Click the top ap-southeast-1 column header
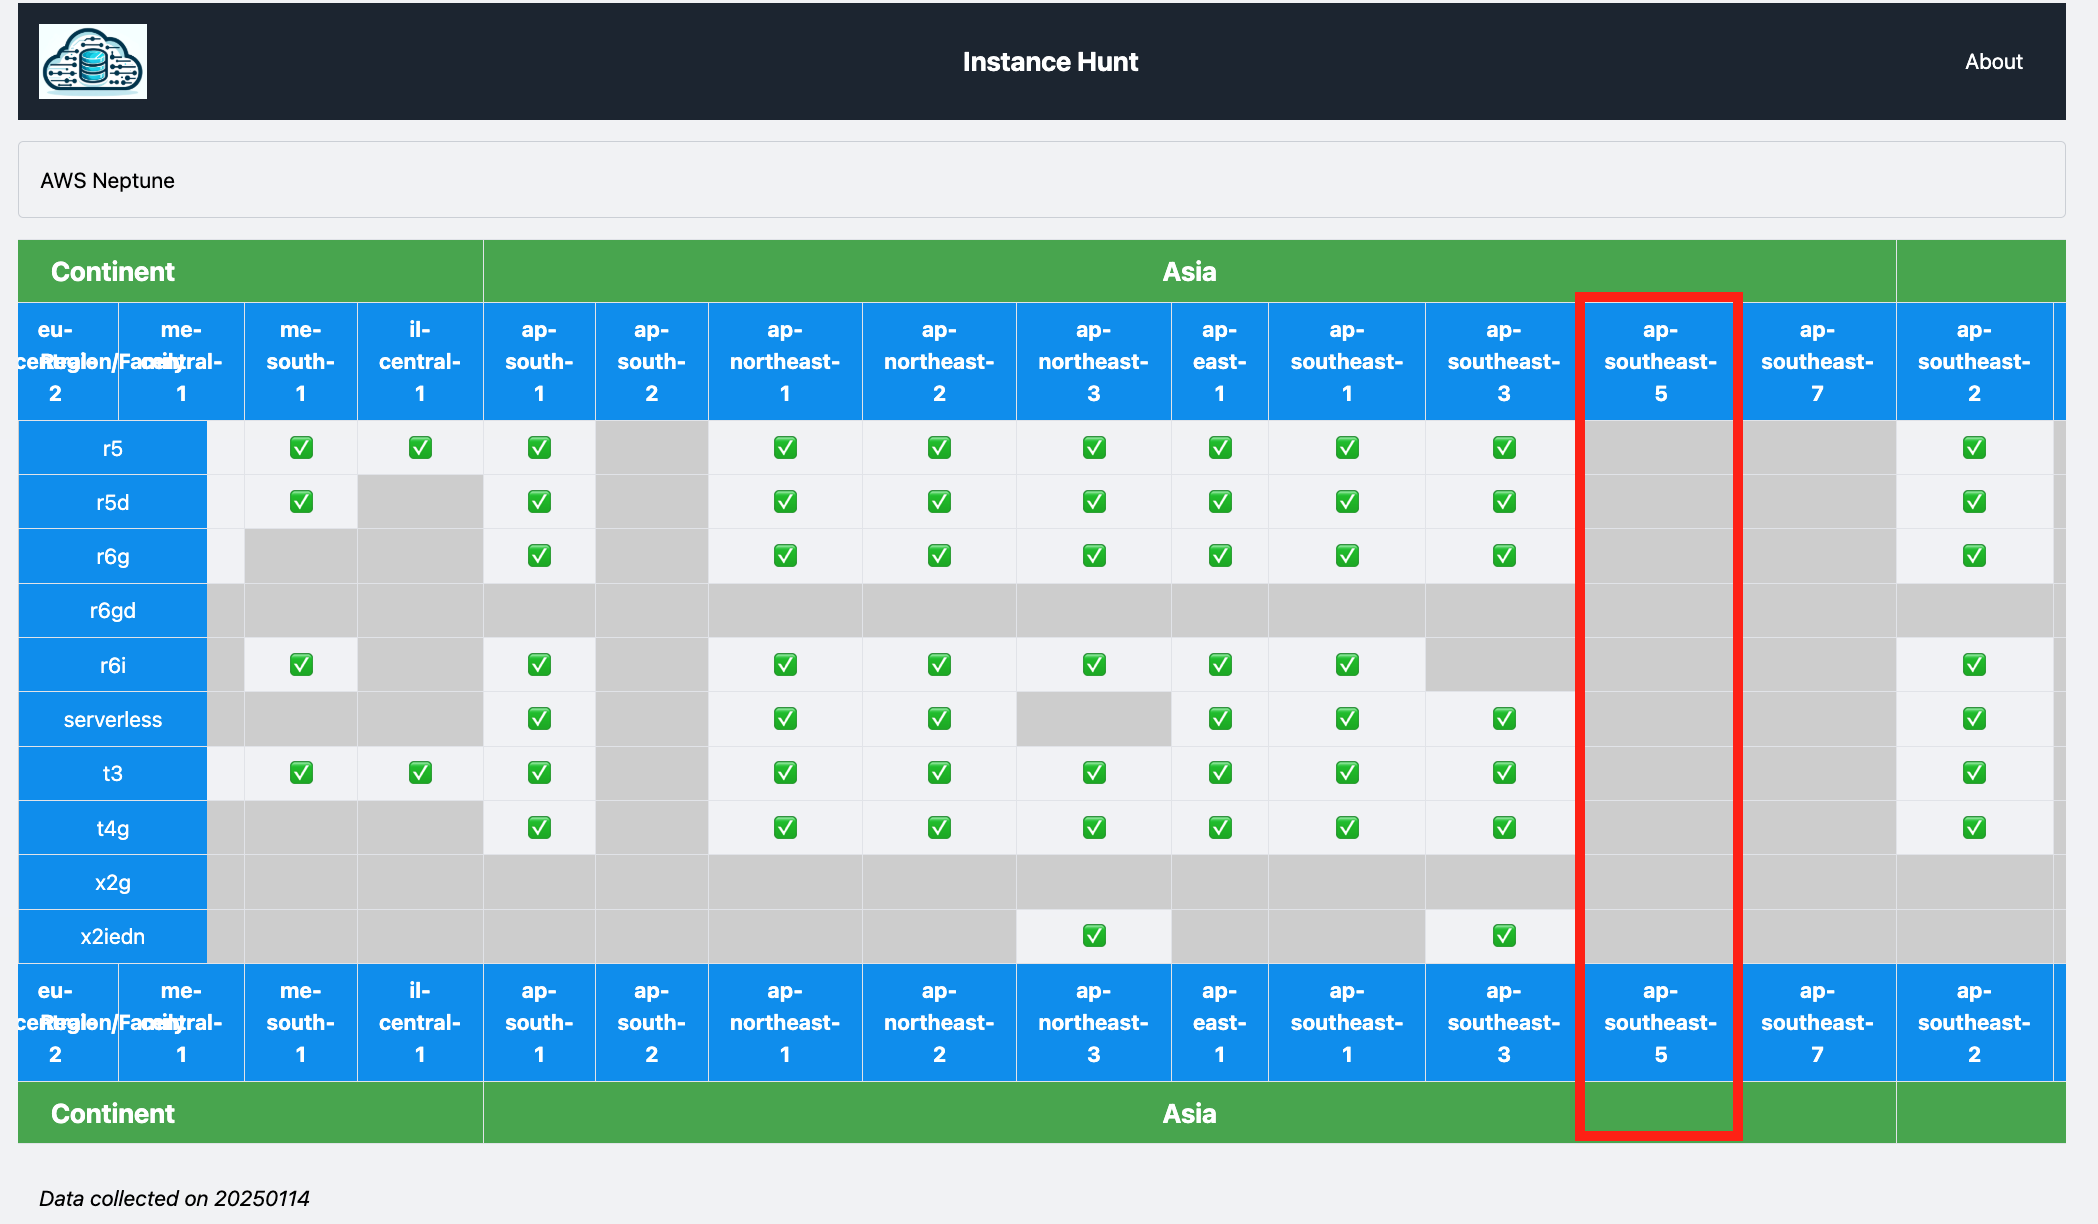This screenshot has height=1224, width=2098. point(1347,361)
